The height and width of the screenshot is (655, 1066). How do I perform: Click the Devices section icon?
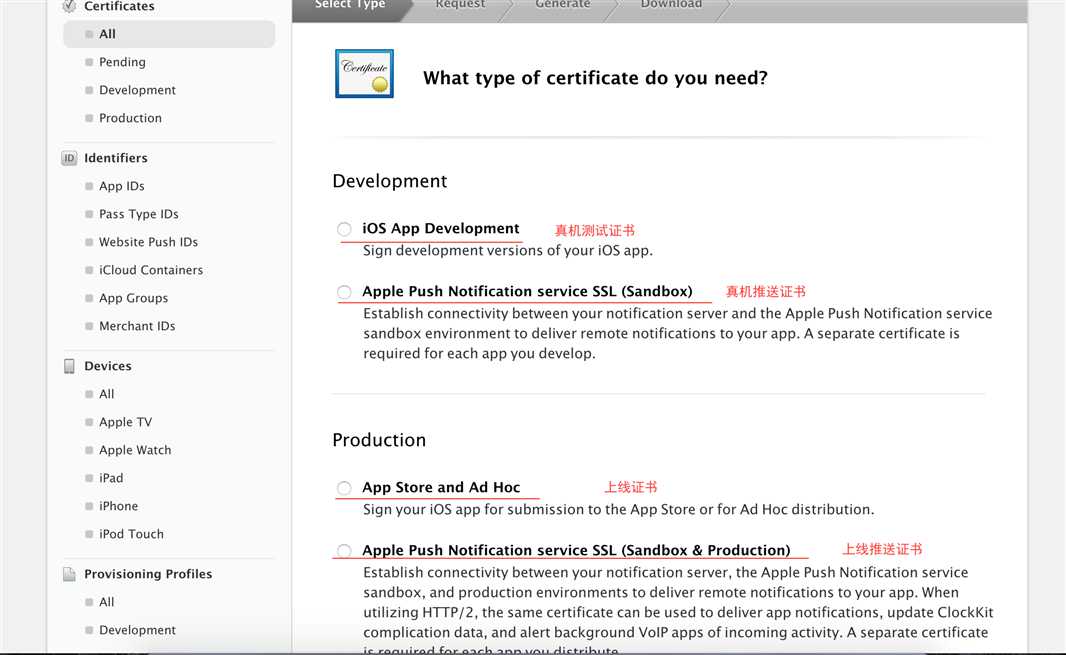pyautogui.click(x=69, y=366)
